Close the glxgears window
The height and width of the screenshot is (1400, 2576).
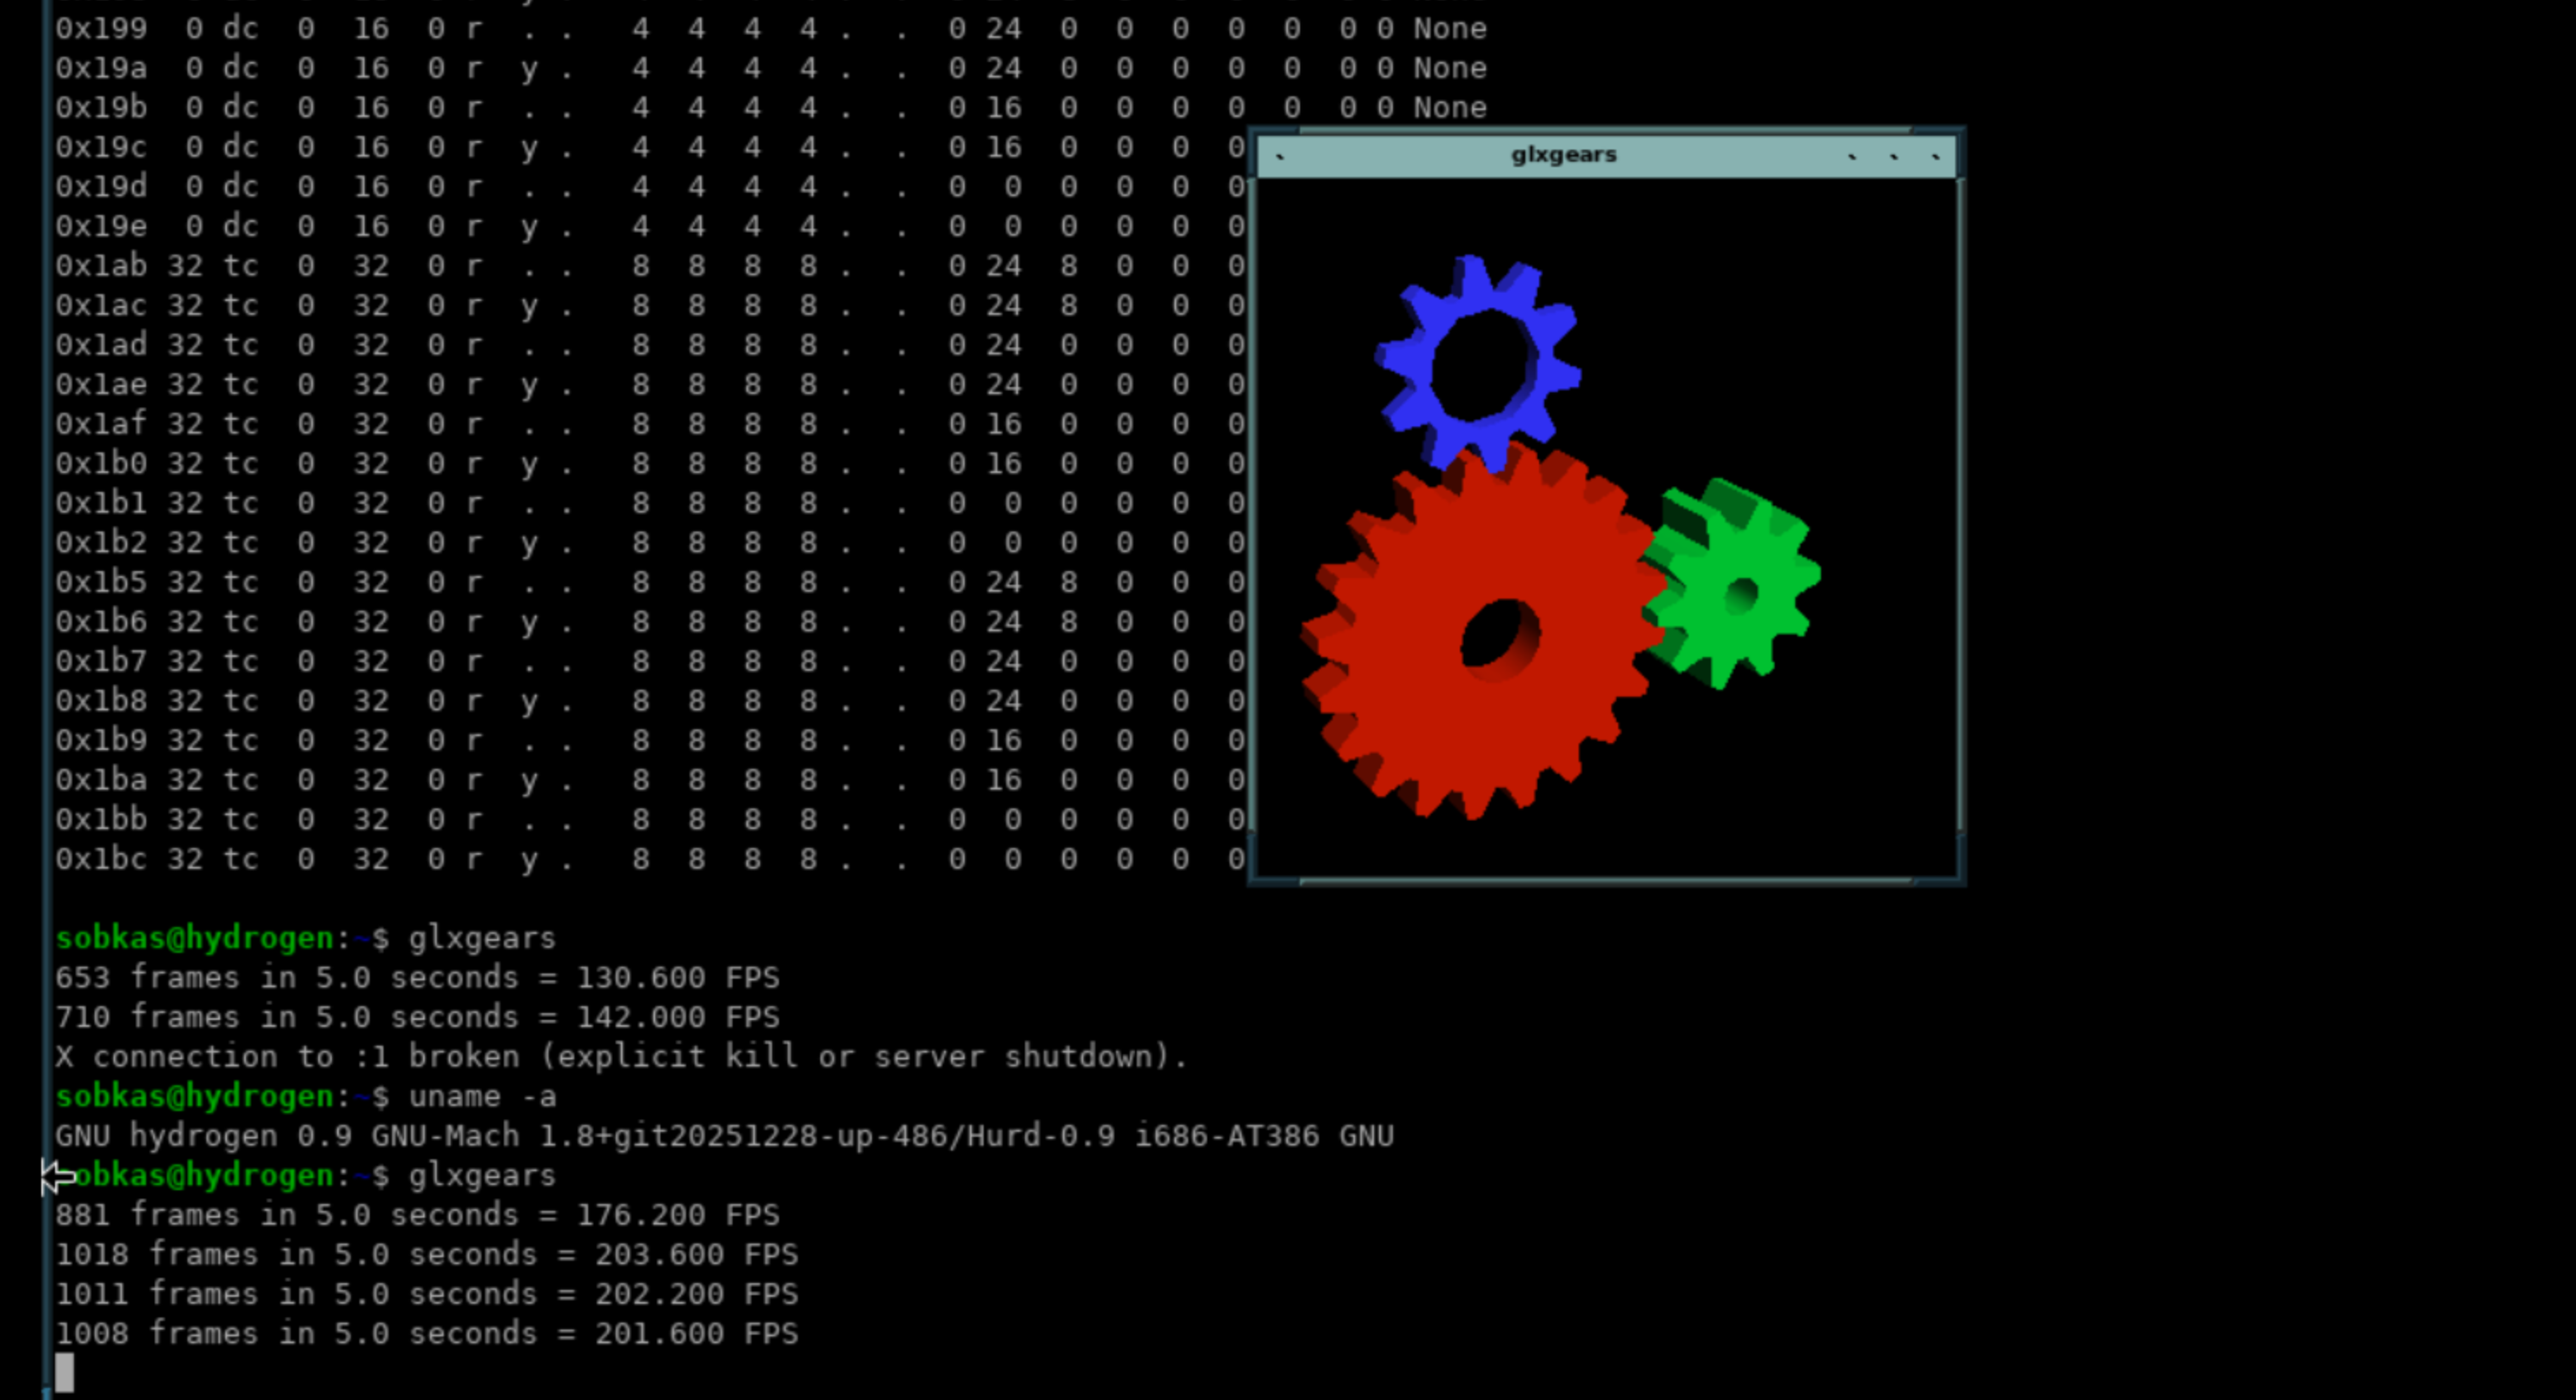point(1936,156)
